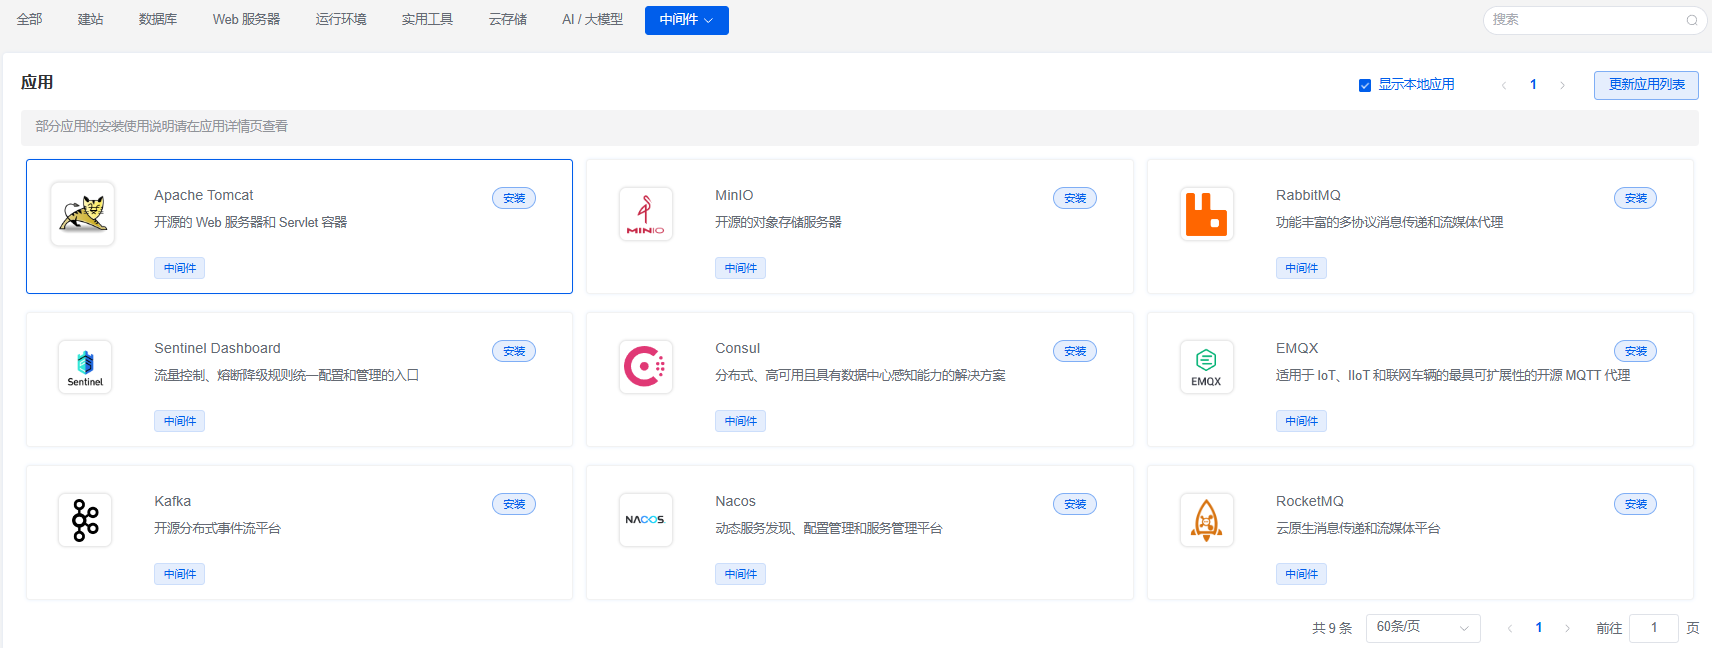Click the Kafka logo icon

click(85, 520)
